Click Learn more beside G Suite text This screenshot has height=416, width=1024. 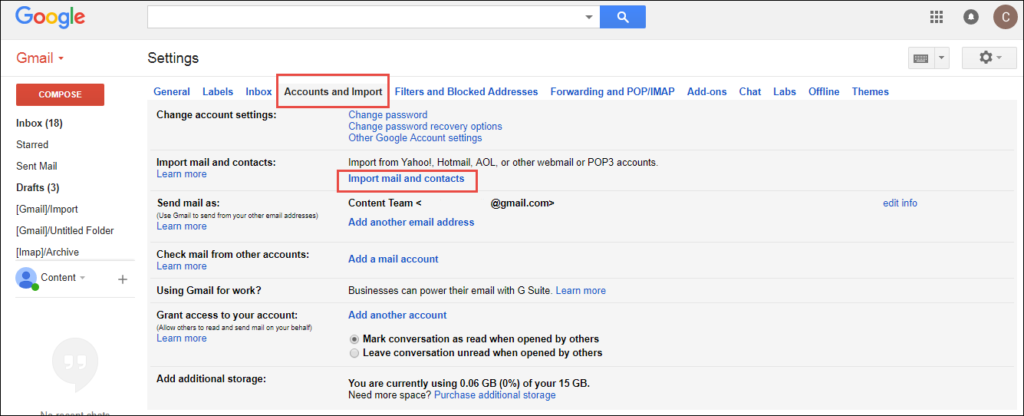[581, 291]
